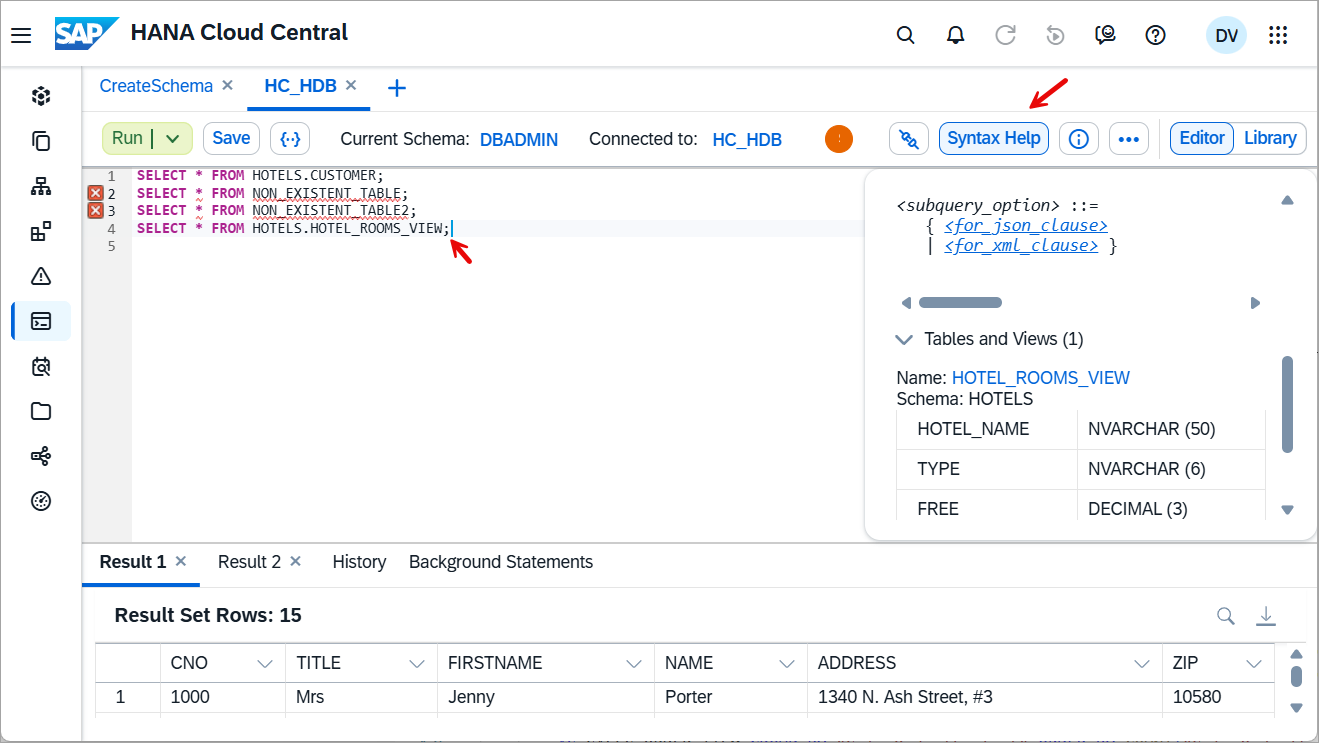
Task: Open the product switcher grid icon
Action: coord(1277,35)
